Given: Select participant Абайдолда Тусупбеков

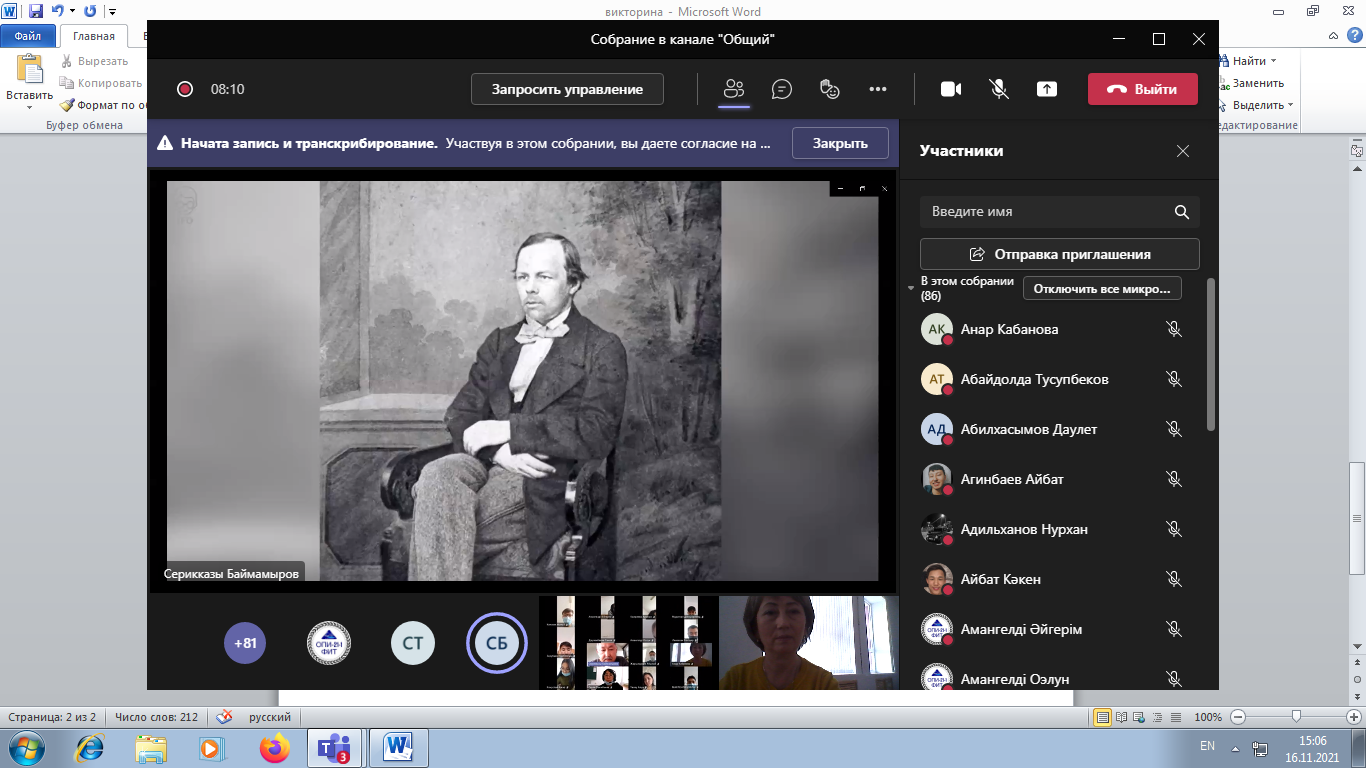Looking at the screenshot, I should (x=1052, y=379).
